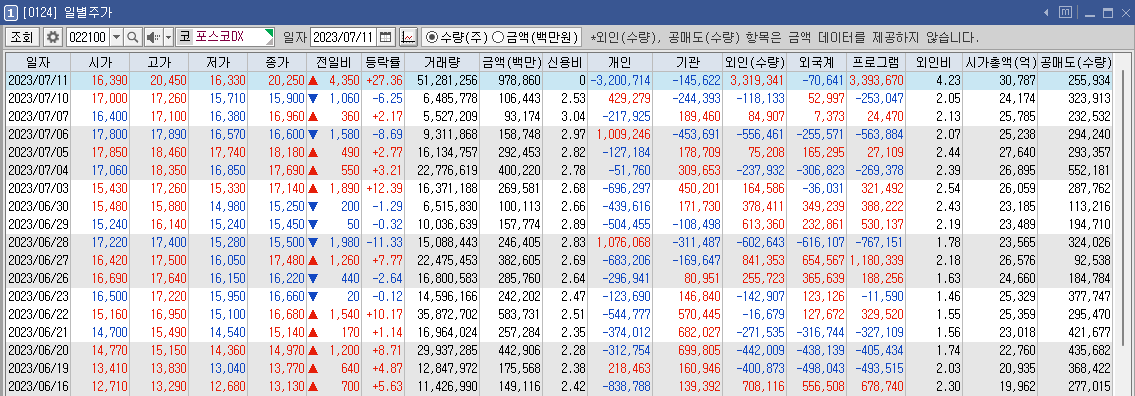Click the program value 3,393,670
The width and height of the screenshot is (1135, 396).
coord(877,80)
